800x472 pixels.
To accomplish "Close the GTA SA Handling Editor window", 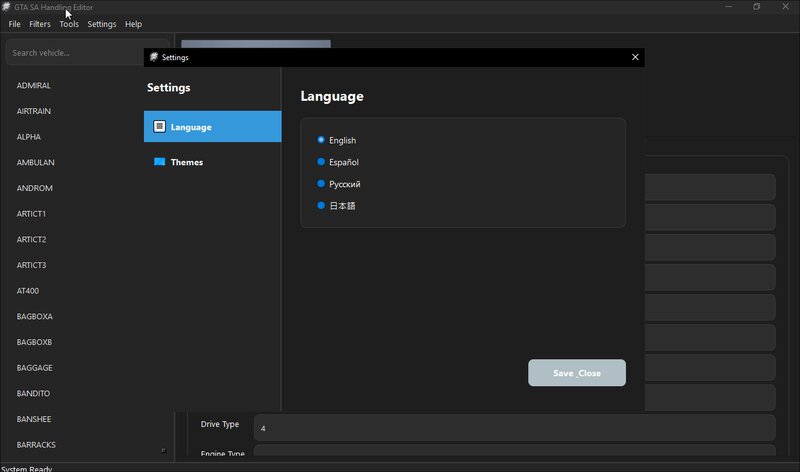I will click(x=785, y=7).
